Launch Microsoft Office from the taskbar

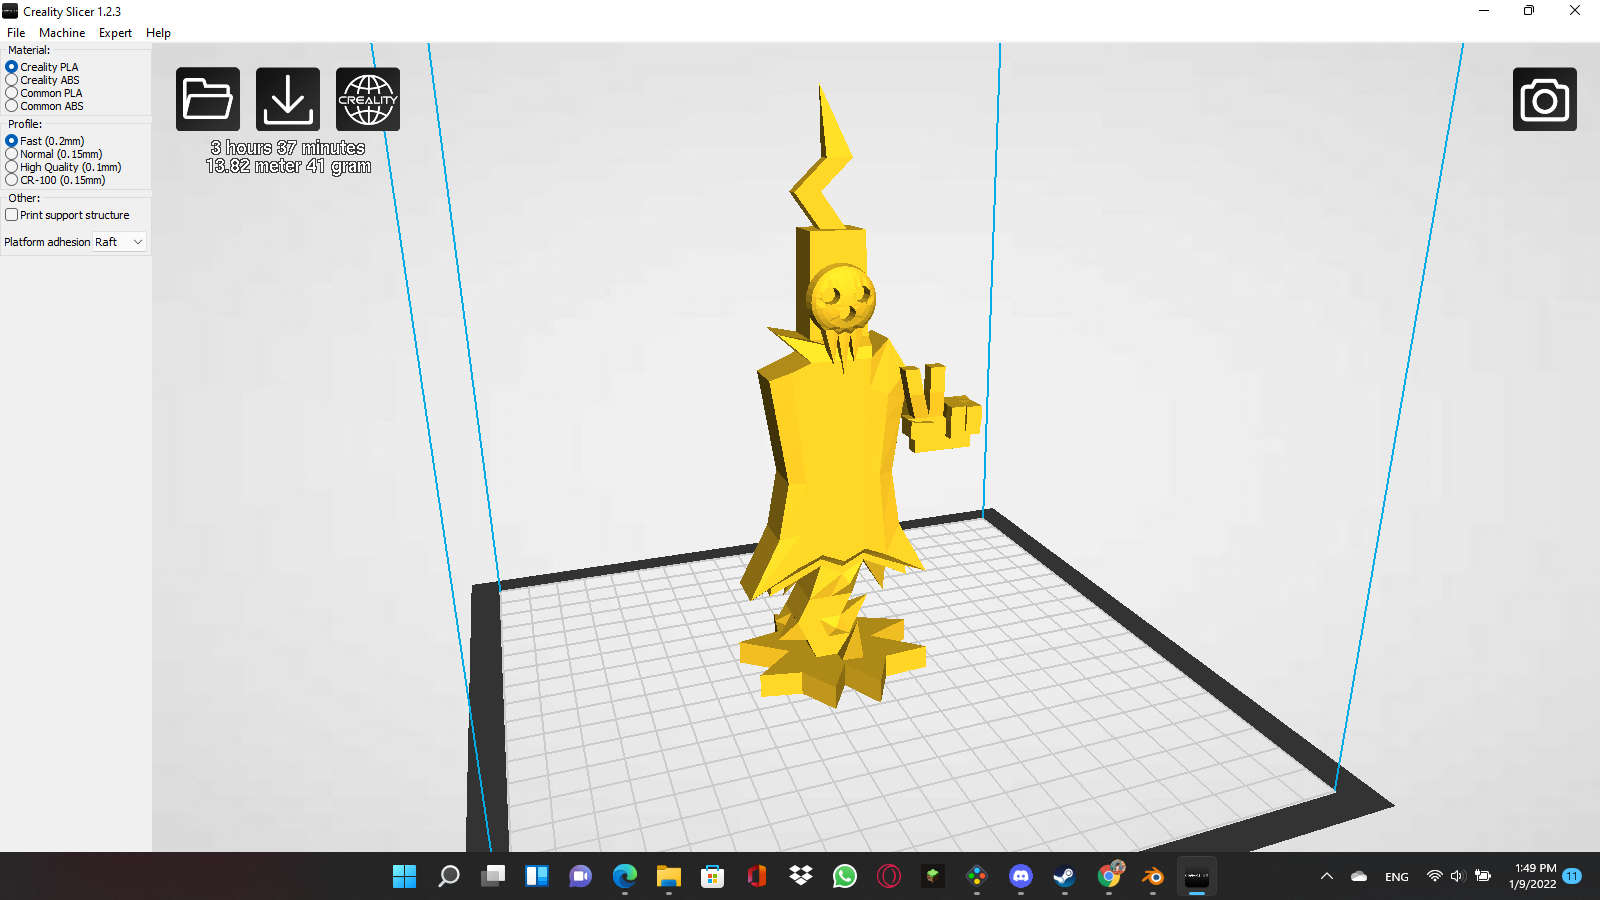(757, 877)
